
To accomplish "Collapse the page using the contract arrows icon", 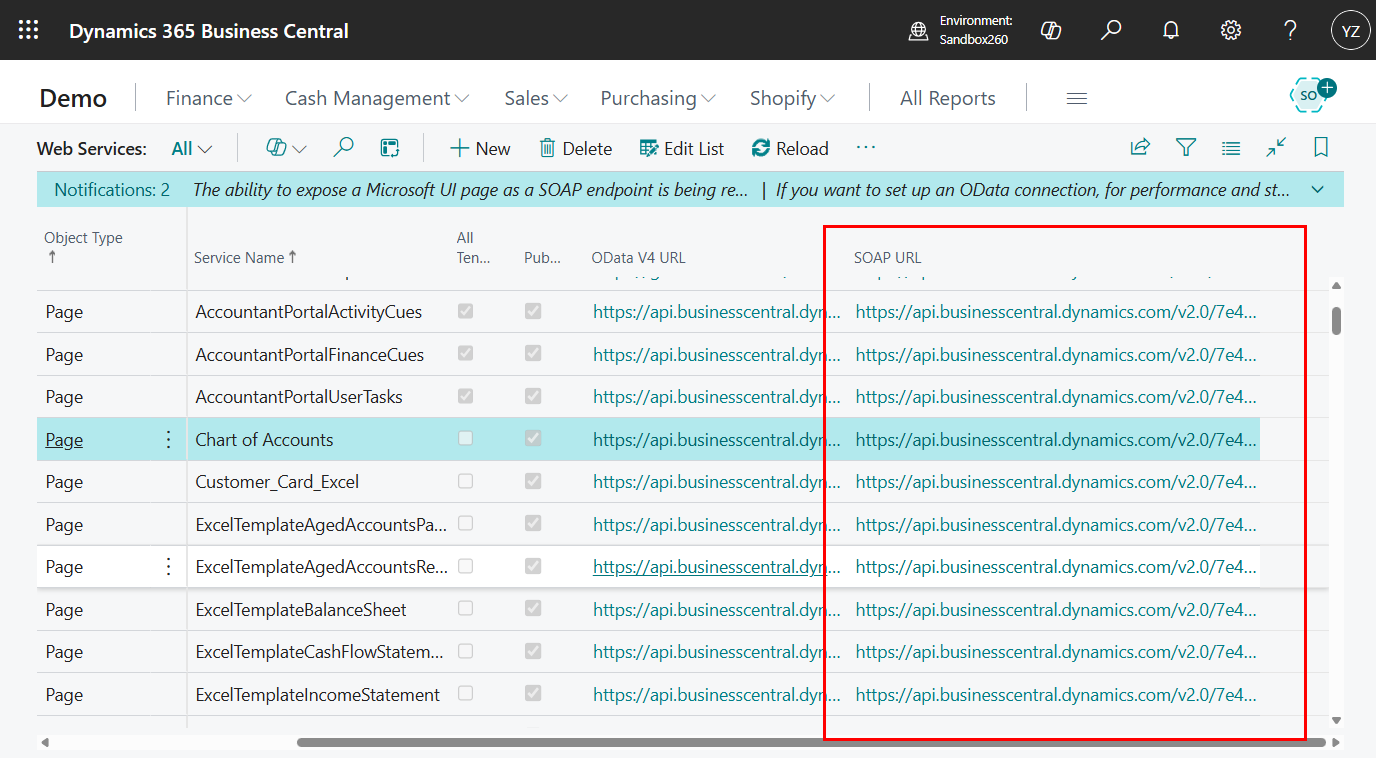I will (x=1276, y=147).
